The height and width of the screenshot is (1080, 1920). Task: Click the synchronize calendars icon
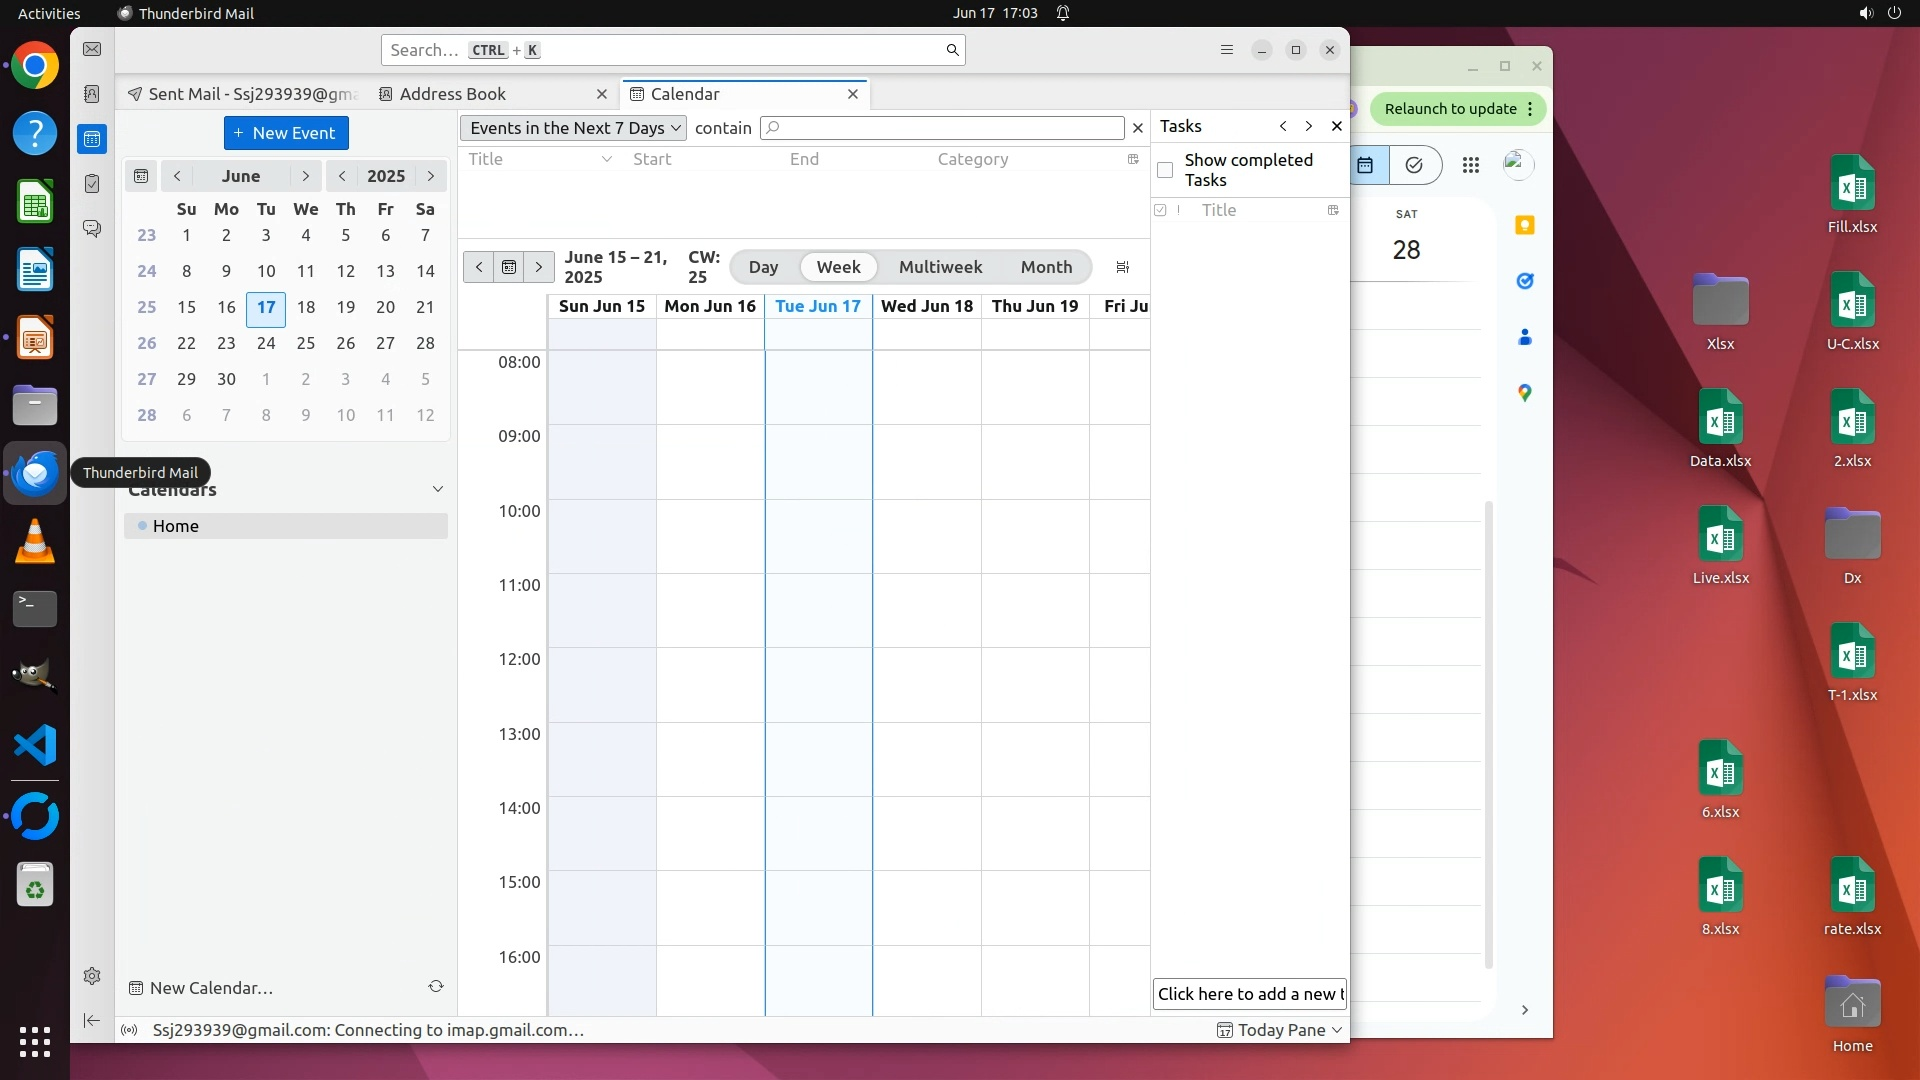coord(436,987)
